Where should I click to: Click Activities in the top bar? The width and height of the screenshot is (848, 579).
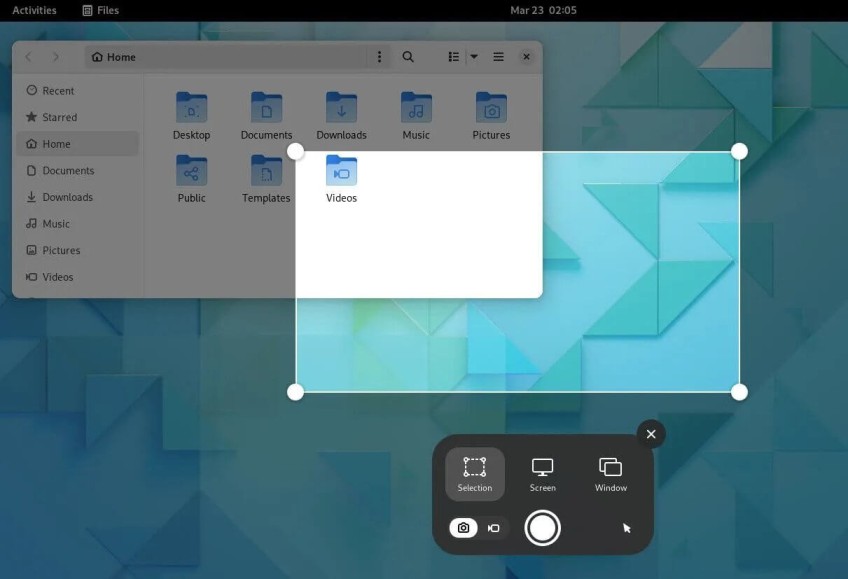pyautogui.click(x=33, y=10)
